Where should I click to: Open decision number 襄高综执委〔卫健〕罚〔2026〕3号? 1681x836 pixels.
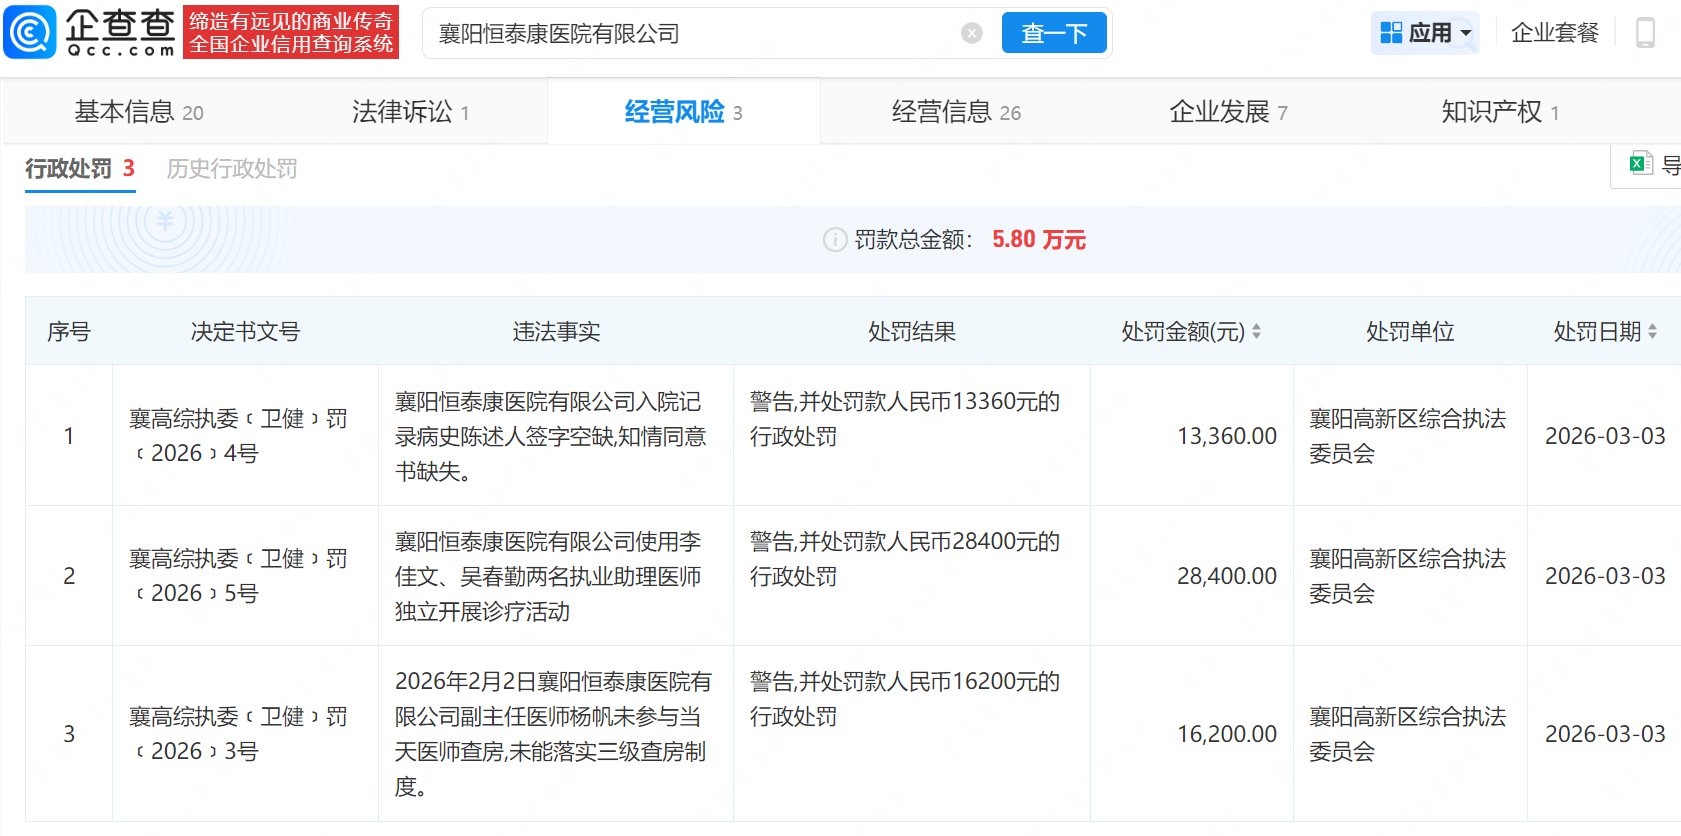238,734
